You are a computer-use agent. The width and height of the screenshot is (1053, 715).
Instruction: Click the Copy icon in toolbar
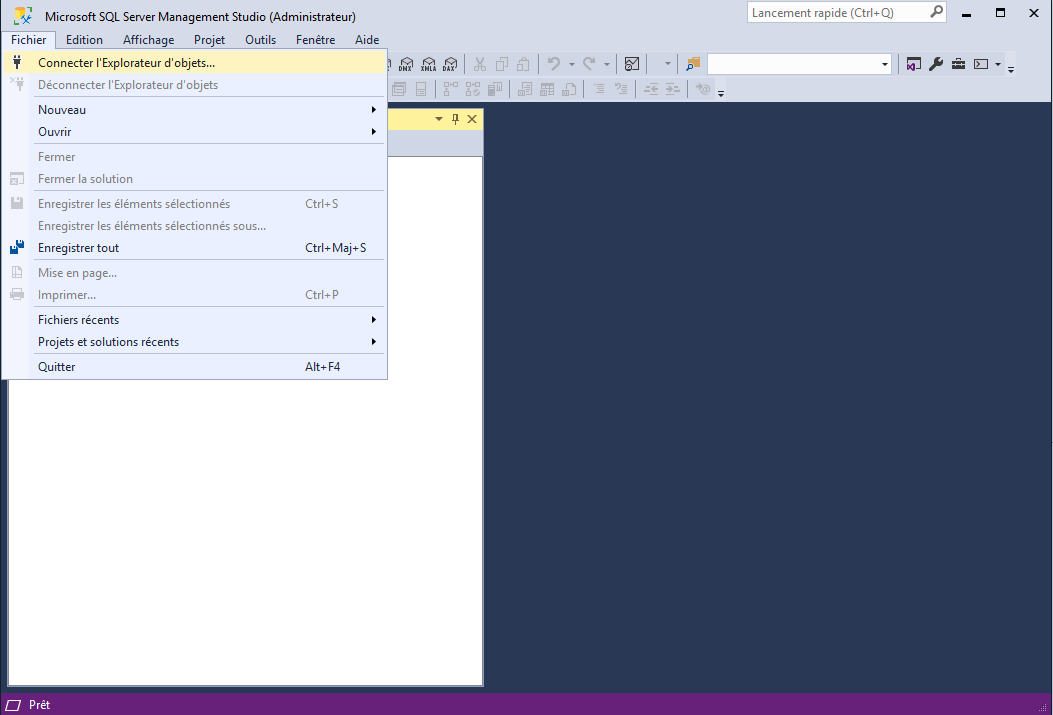[502, 64]
